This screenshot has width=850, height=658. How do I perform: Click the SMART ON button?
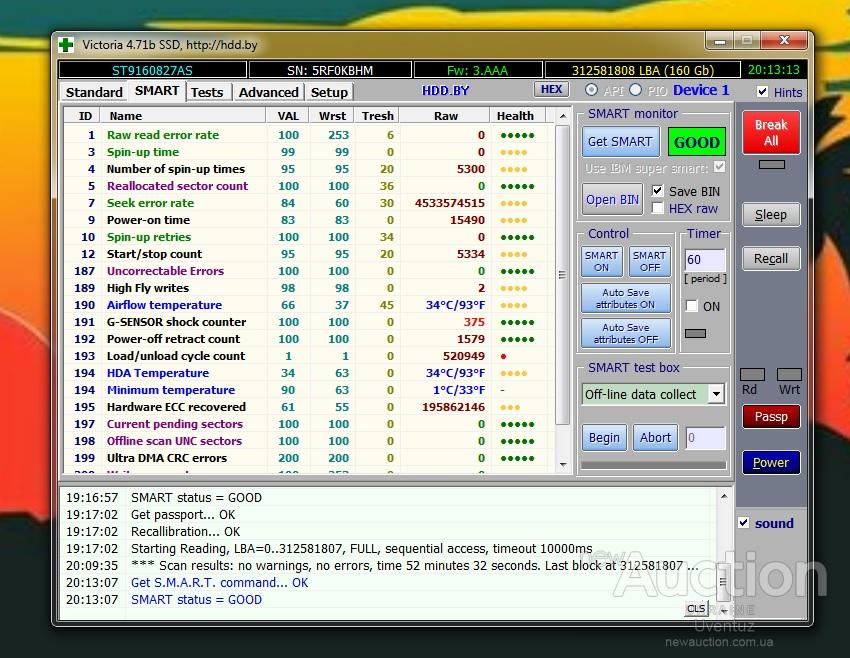(602, 261)
